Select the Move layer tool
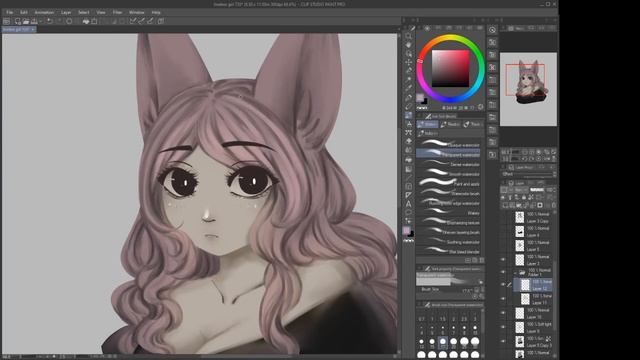Viewport: 640px width, 360px height. coord(409,62)
